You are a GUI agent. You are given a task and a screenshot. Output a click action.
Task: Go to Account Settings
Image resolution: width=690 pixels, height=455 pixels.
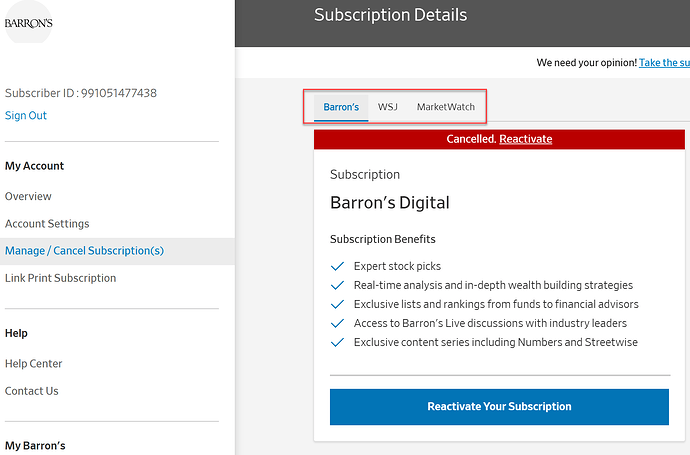click(x=47, y=224)
